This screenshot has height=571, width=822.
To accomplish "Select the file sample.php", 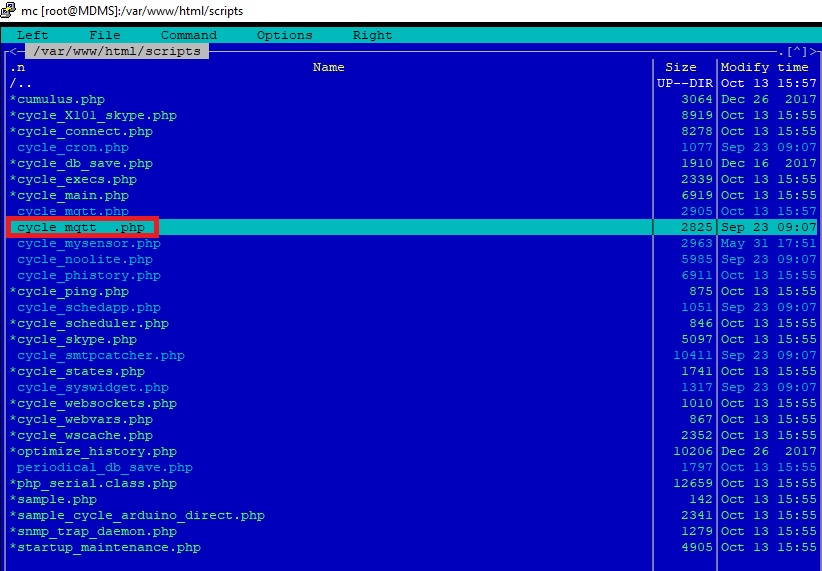I will 53,499.
